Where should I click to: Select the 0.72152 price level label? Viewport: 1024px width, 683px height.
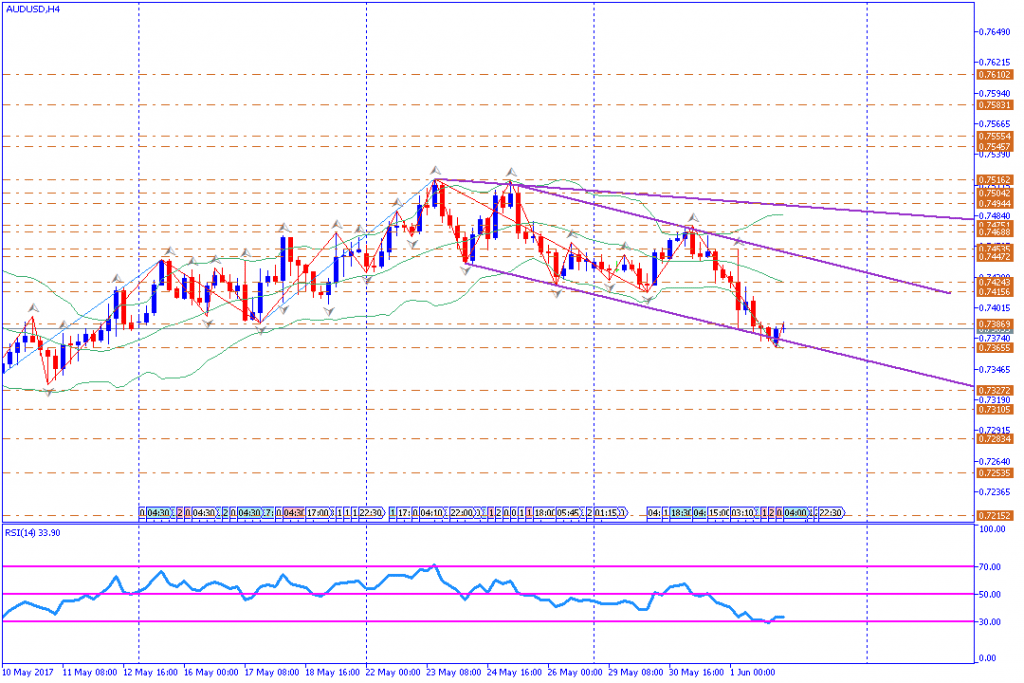(x=995, y=515)
